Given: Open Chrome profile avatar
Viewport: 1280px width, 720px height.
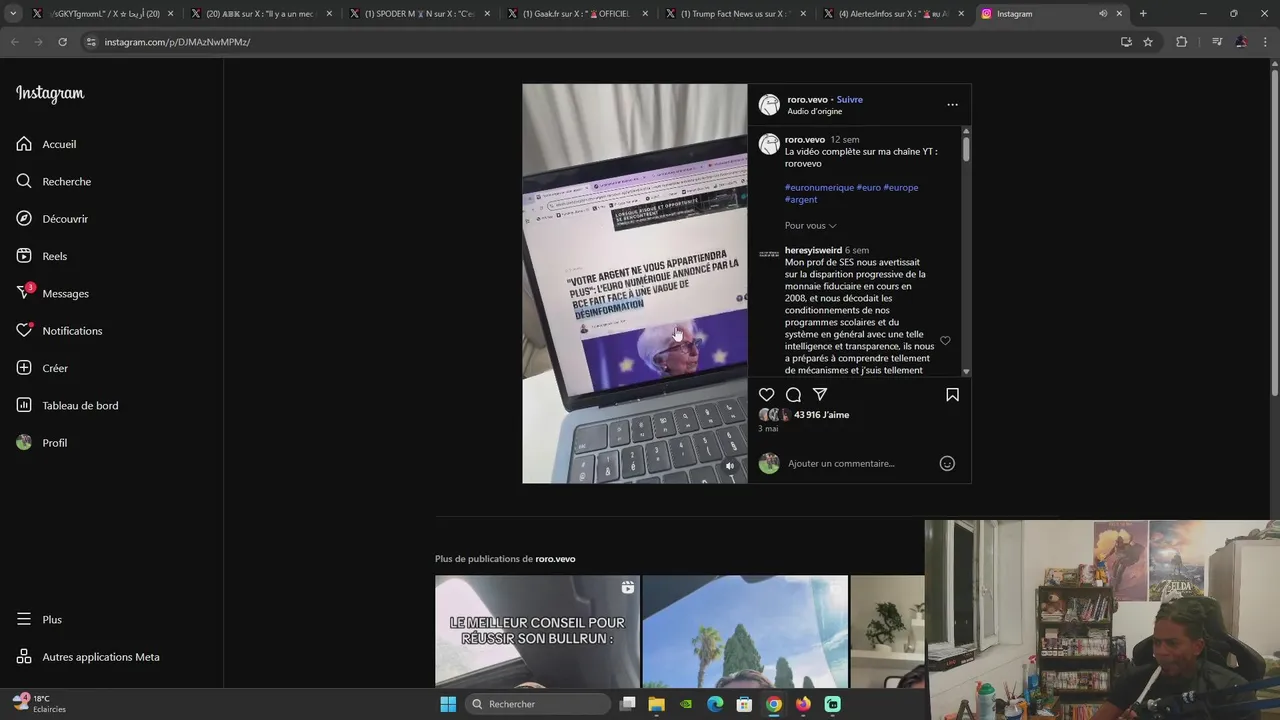Looking at the screenshot, I should click(1241, 42).
